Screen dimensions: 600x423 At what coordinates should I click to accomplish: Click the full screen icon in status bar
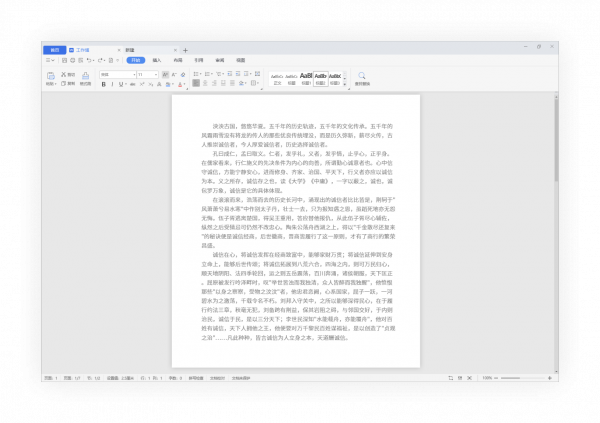(470, 378)
